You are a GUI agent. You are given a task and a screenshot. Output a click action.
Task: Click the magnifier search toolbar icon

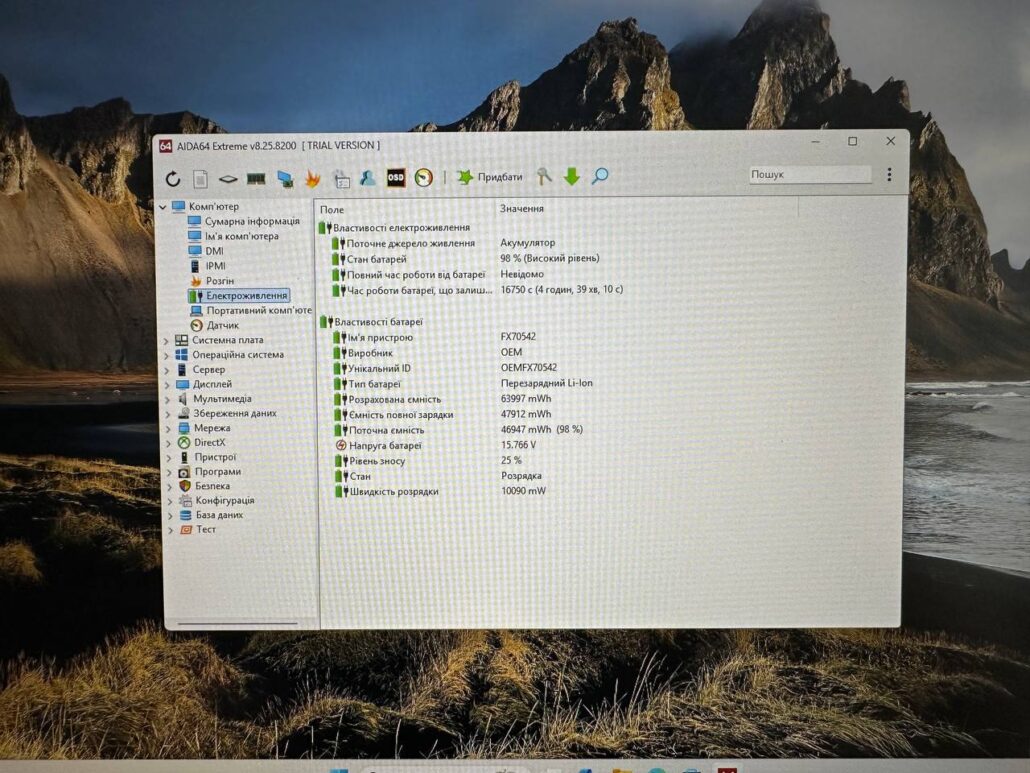pyautogui.click(x=600, y=177)
